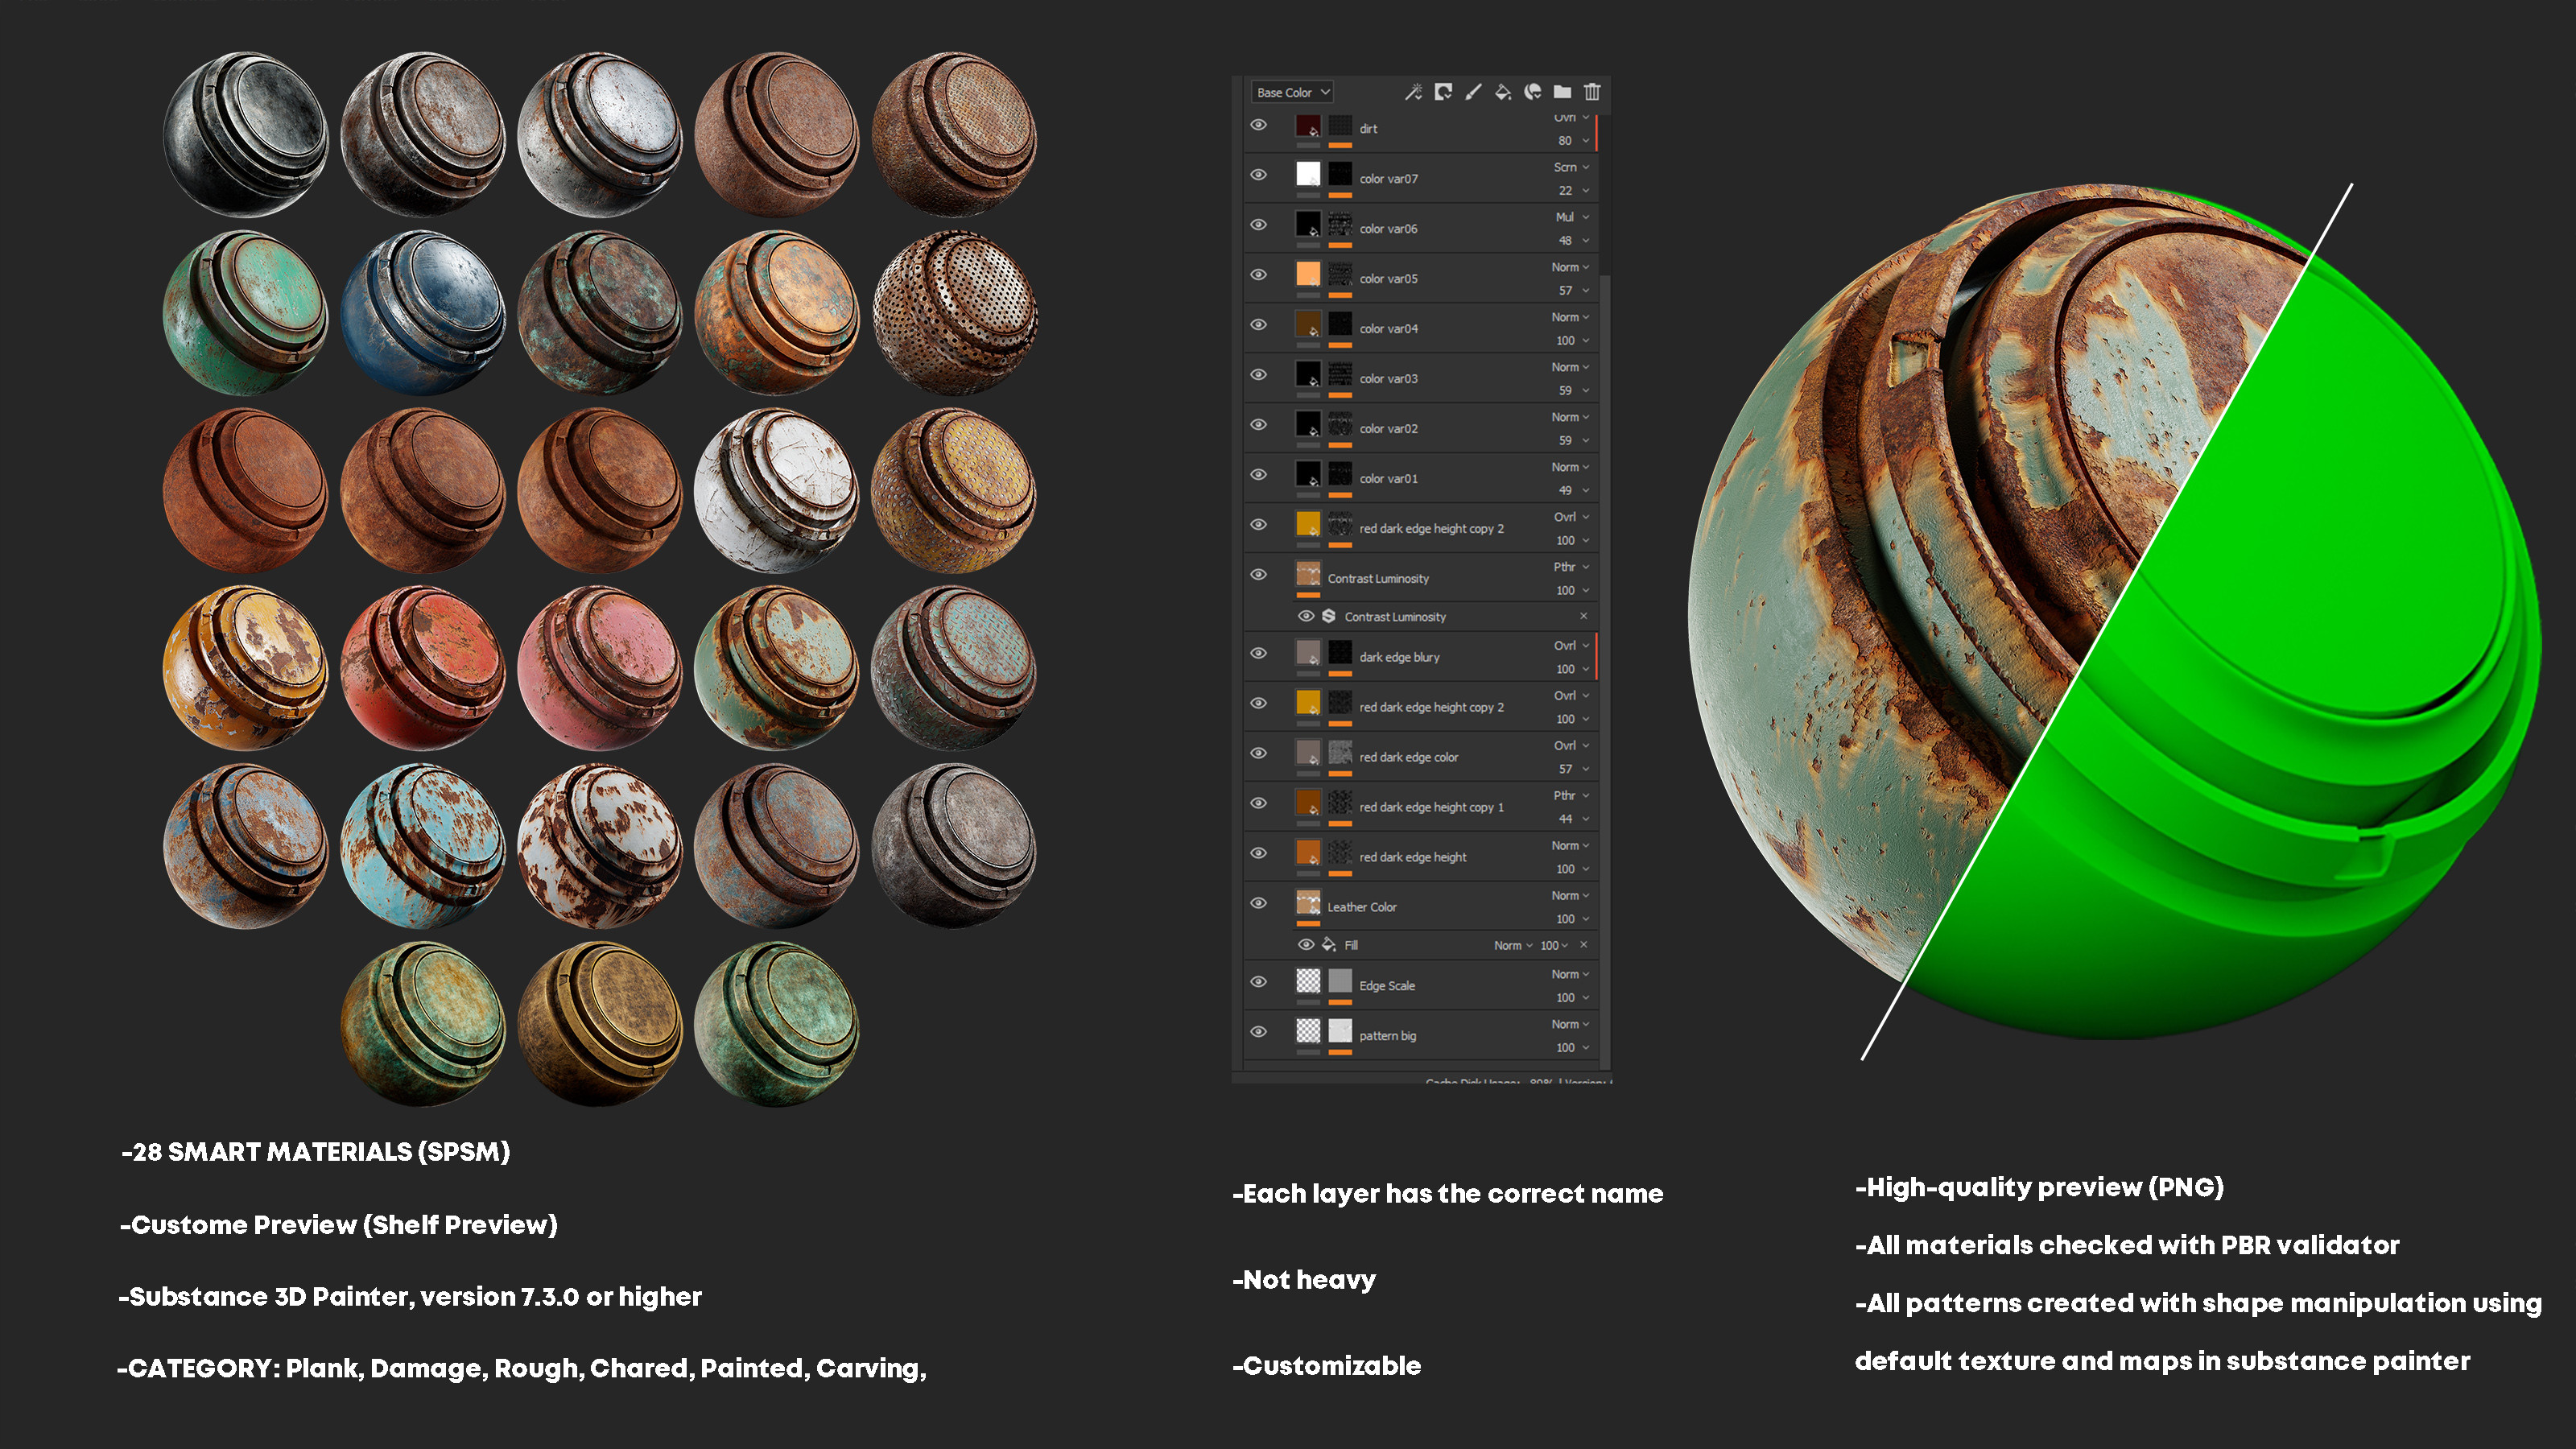
Task: Remove the Contrast Luminosity effect with its X
Action: point(1584,616)
